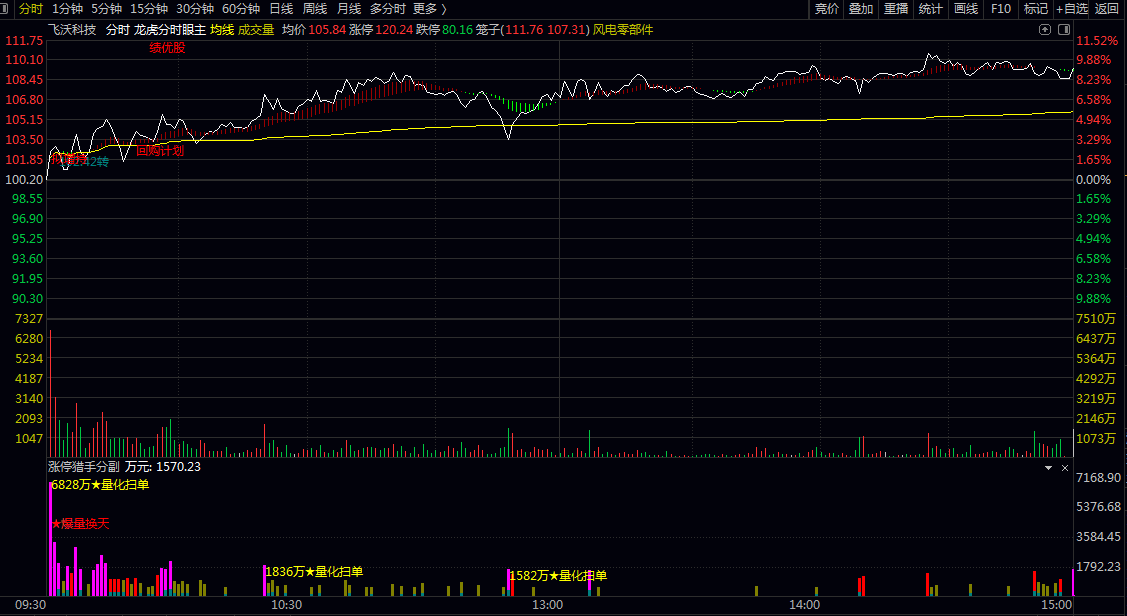Click the 100.20 price axis label

pyautogui.click(x=24, y=180)
